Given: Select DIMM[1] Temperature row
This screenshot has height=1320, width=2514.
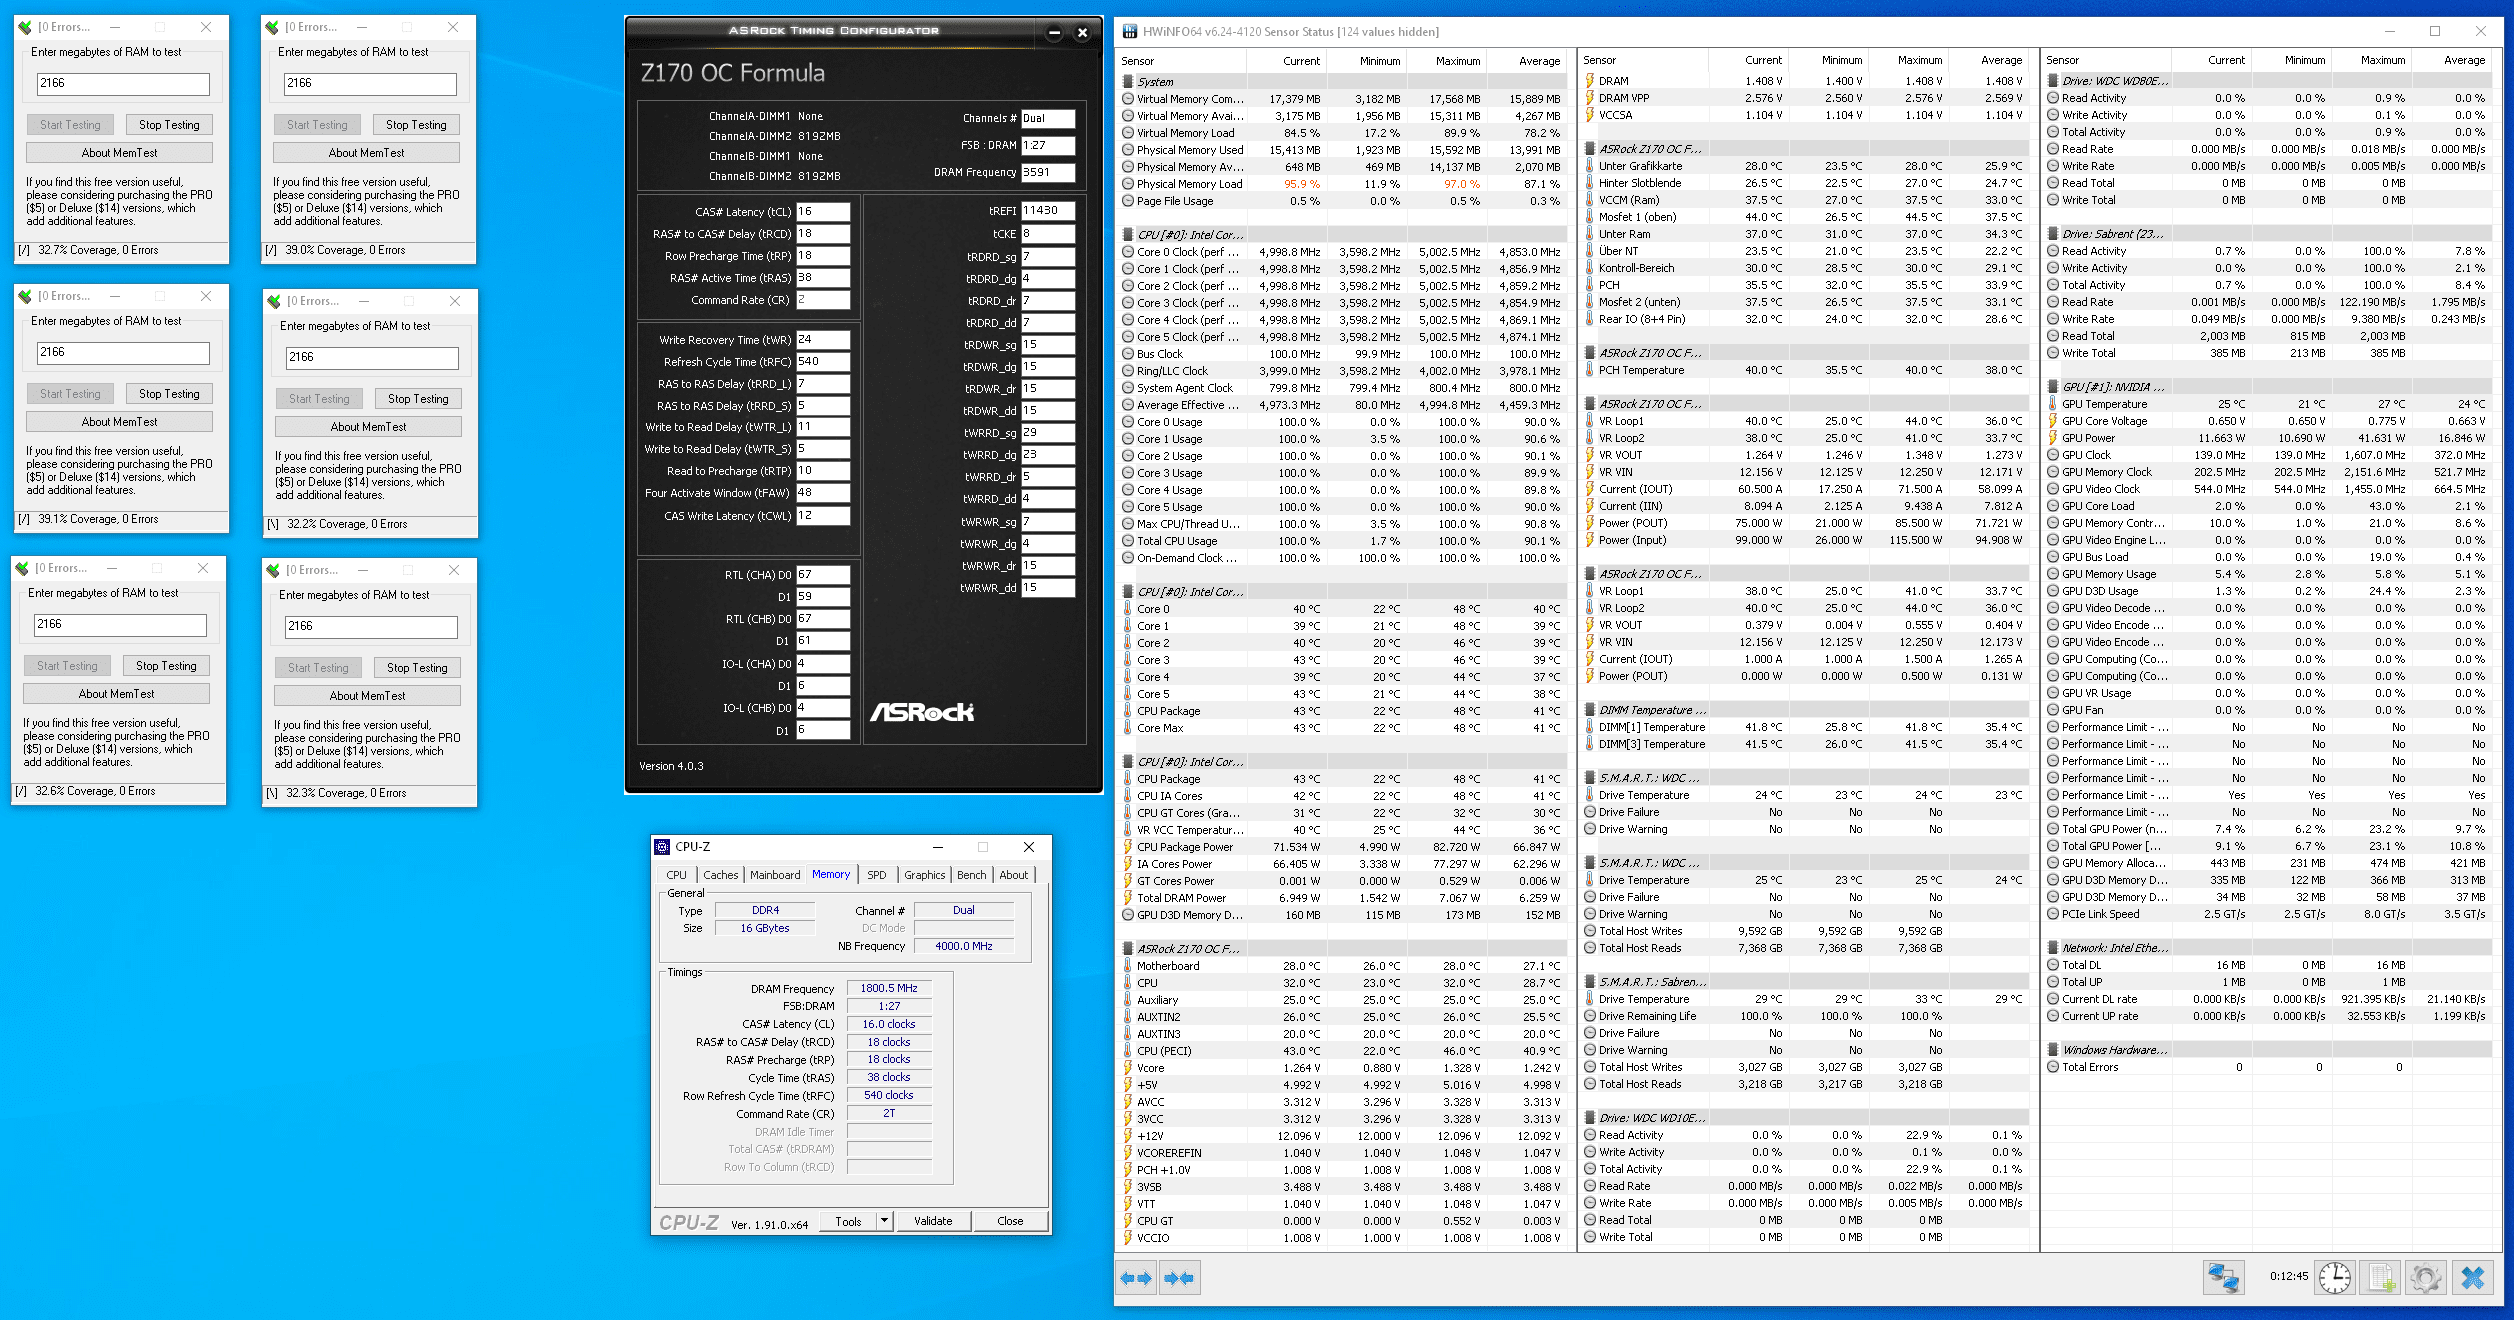Looking at the screenshot, I should (x=1803, y=727).
